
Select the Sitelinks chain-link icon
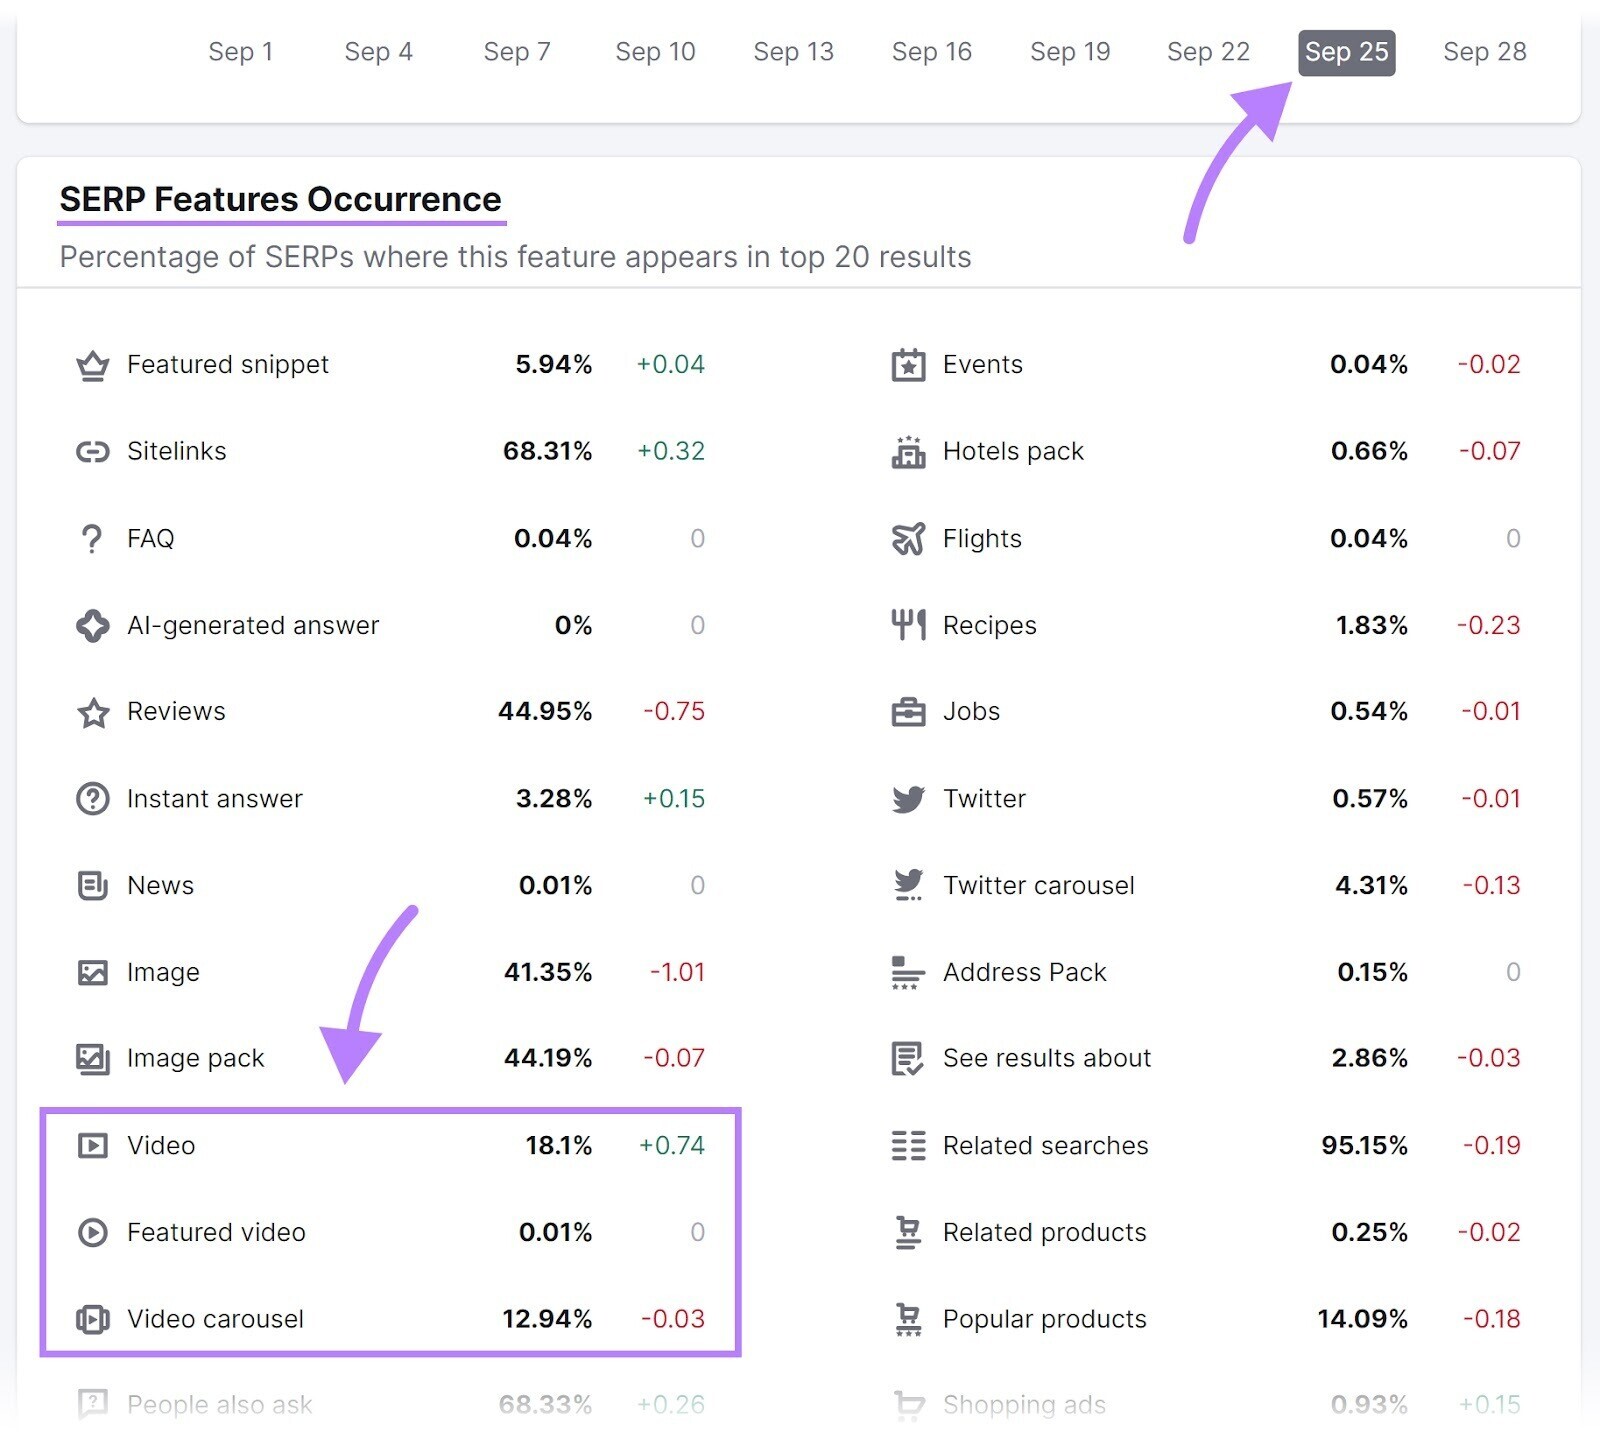pyautogui.click(x=92, y=452)
